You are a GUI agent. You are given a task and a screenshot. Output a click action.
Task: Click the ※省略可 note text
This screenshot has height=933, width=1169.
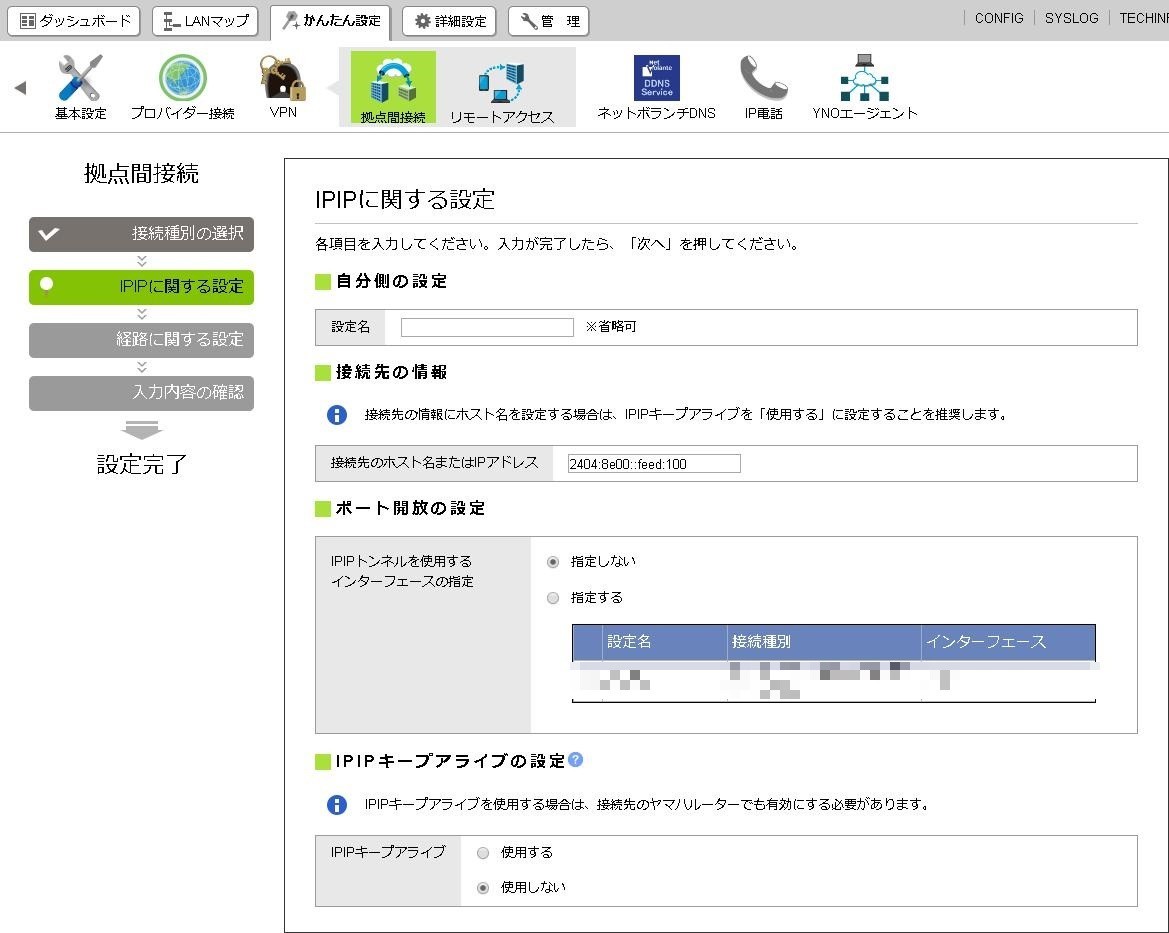611,327
